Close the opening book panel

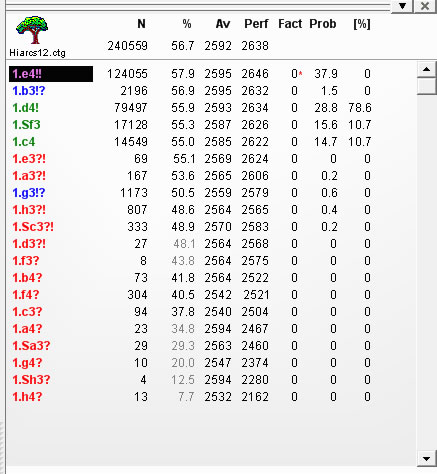425,6
